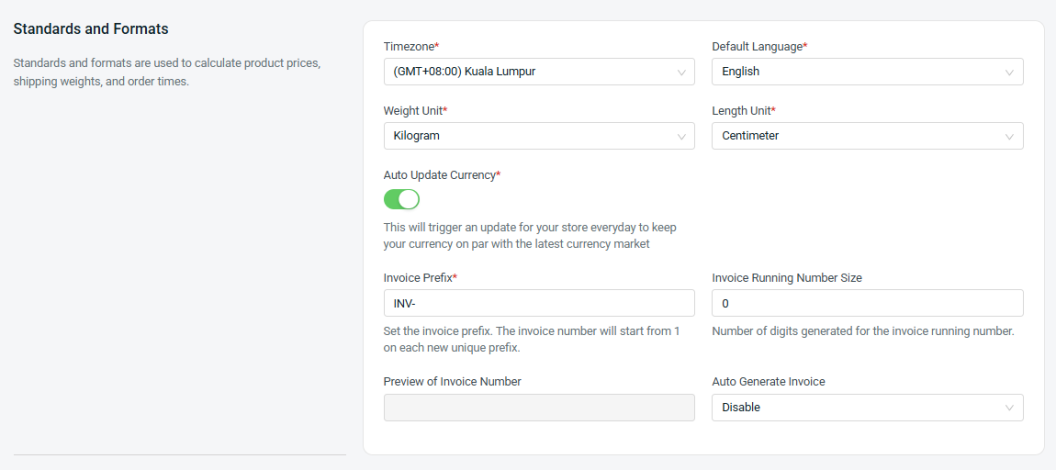This screenshot has height=470, width=1056.
Task: Select the Default Language dropdown showing English
Action: tap(858, 72)
